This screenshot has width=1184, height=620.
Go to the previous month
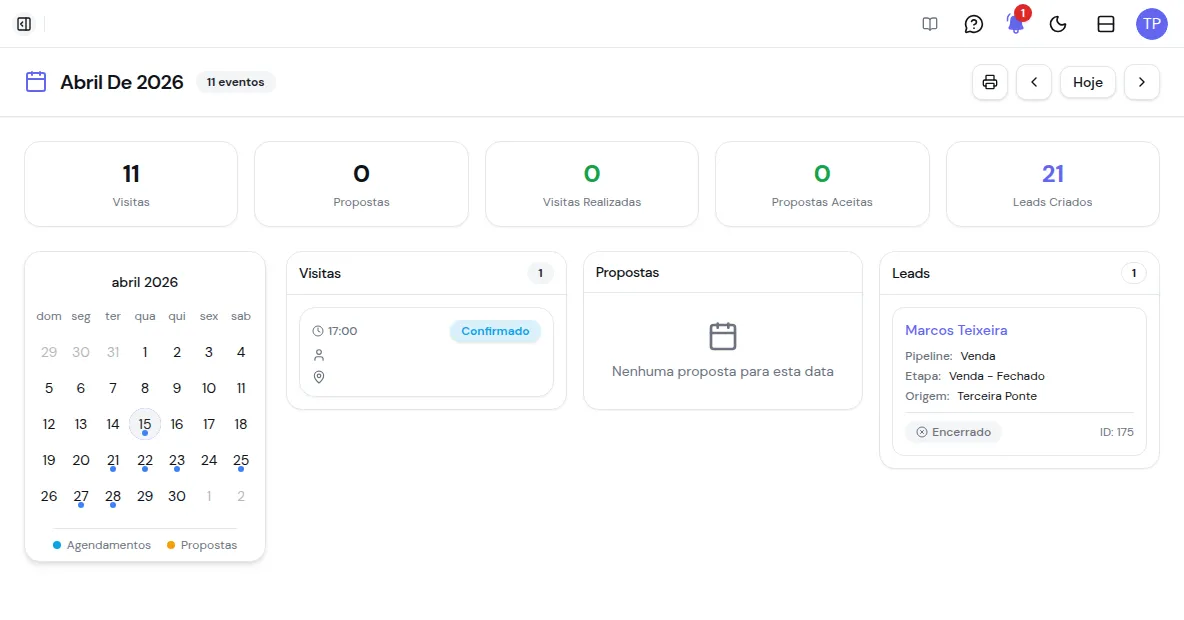1034,82
